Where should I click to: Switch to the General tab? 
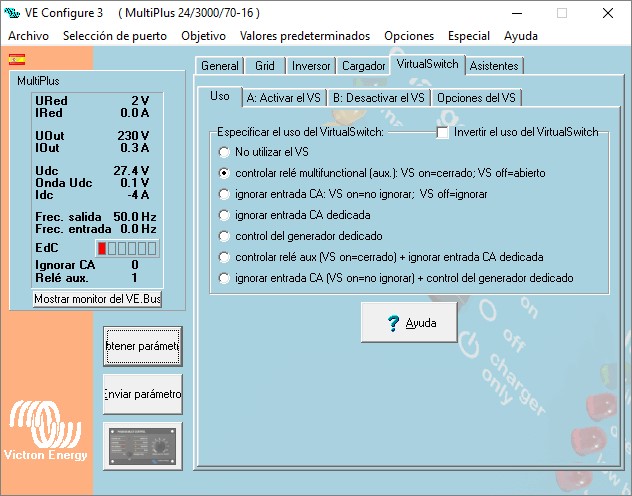(220, 66)
